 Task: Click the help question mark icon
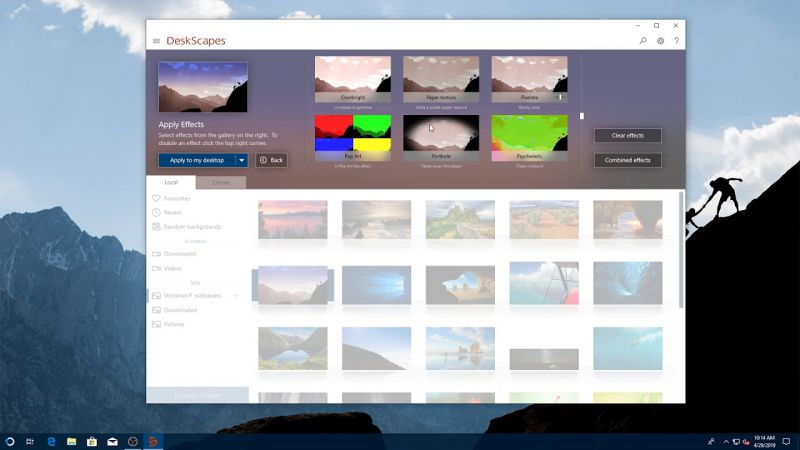click(677, 41)
